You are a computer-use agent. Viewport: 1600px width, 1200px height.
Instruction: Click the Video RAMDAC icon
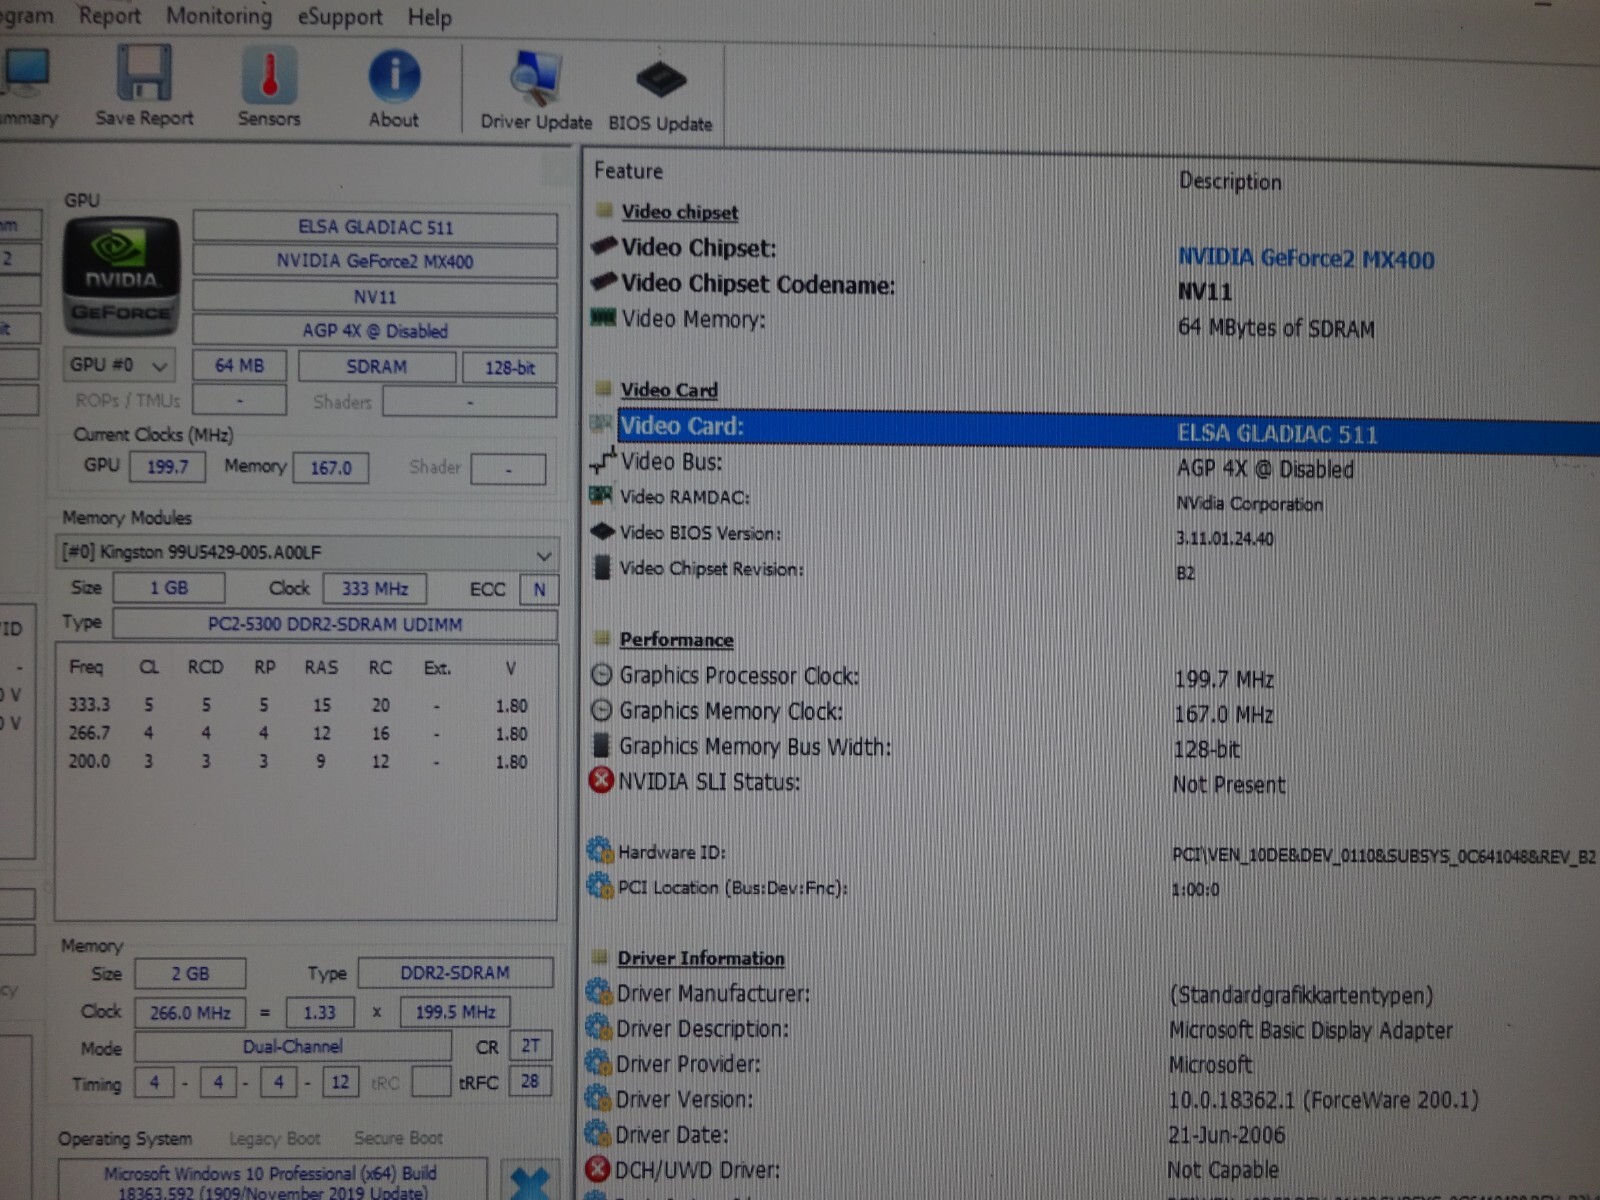click(x=601, y=496)
